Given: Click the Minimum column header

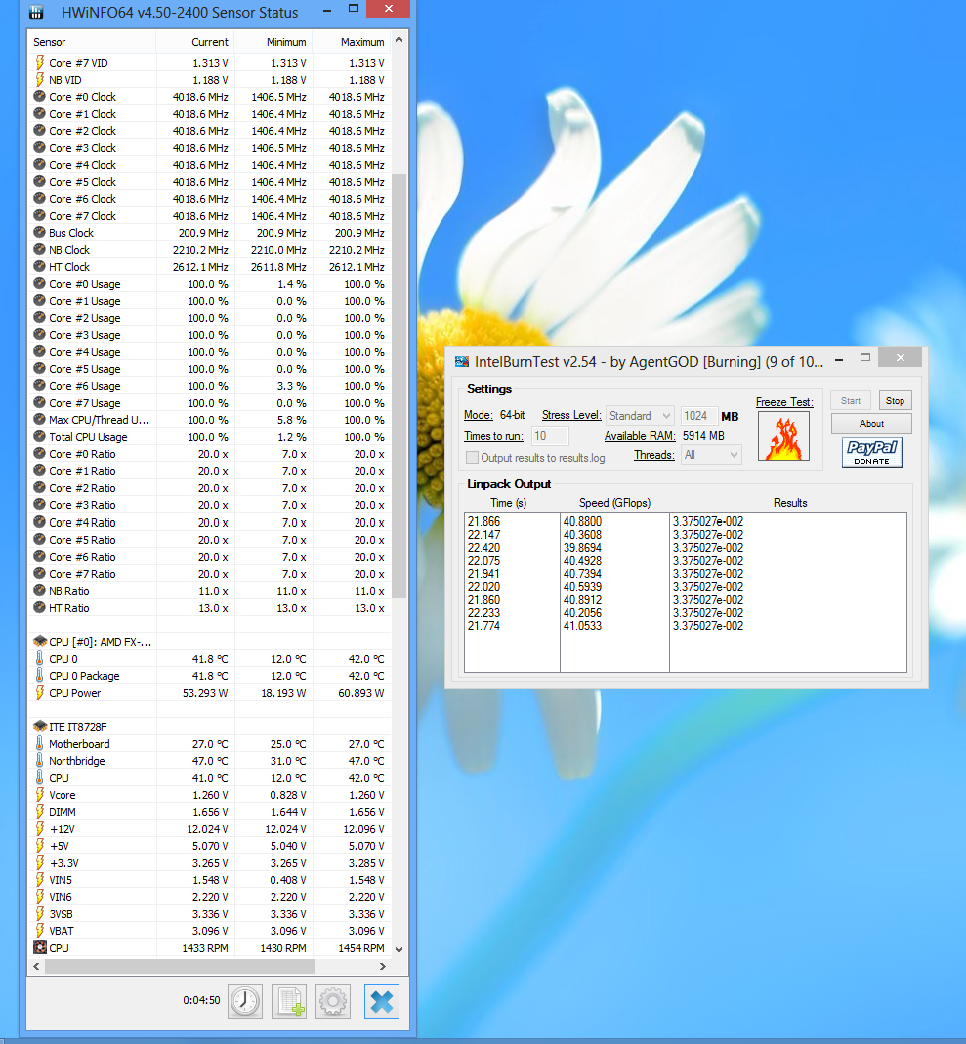Looking at the screenshot, I should tap(274, 42).
